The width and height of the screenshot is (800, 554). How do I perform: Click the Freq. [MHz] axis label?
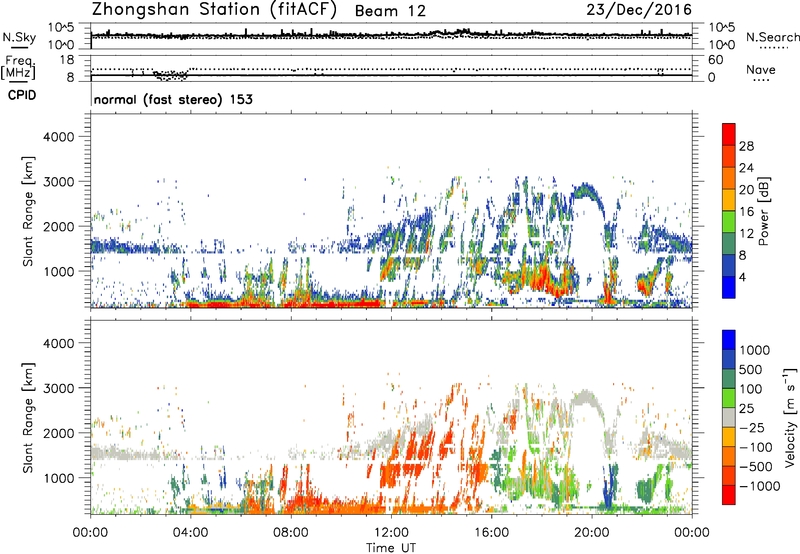point(18,68)
